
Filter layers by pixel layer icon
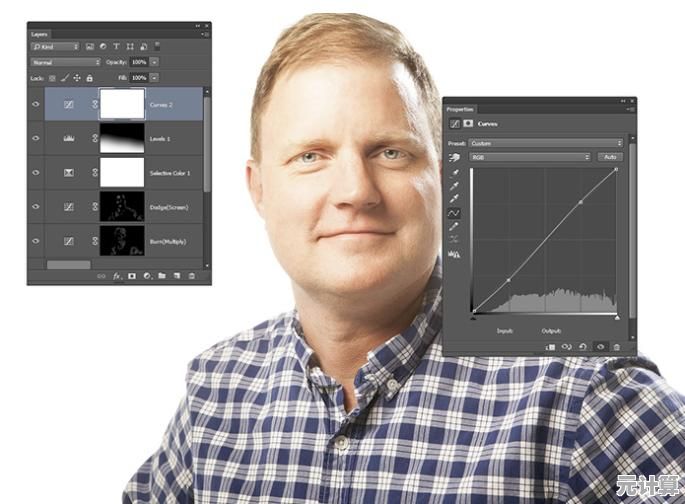pos(90,47)
